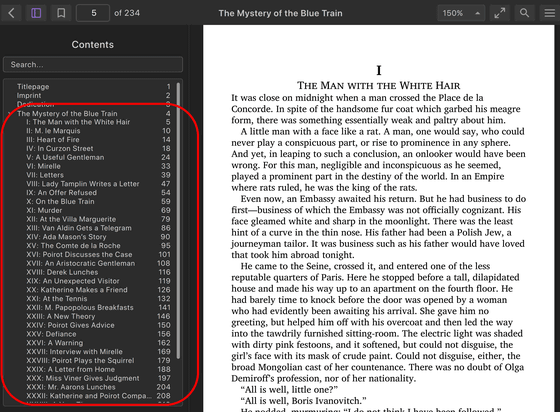The image size is (560, 412).
Task: Click the contents list vertical scrollbar
Action: pos(178,221)
